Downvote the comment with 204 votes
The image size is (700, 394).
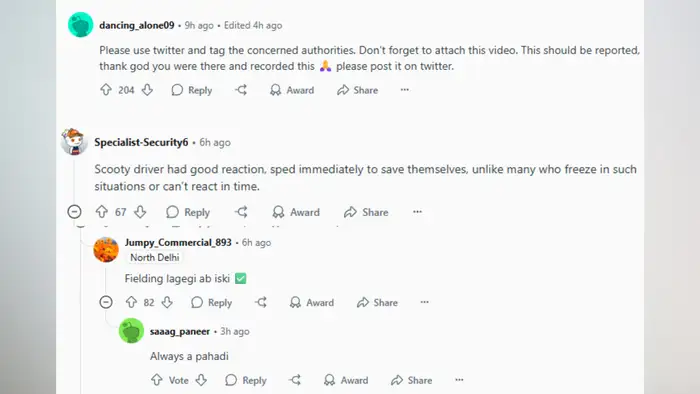[x=147, y=90]
